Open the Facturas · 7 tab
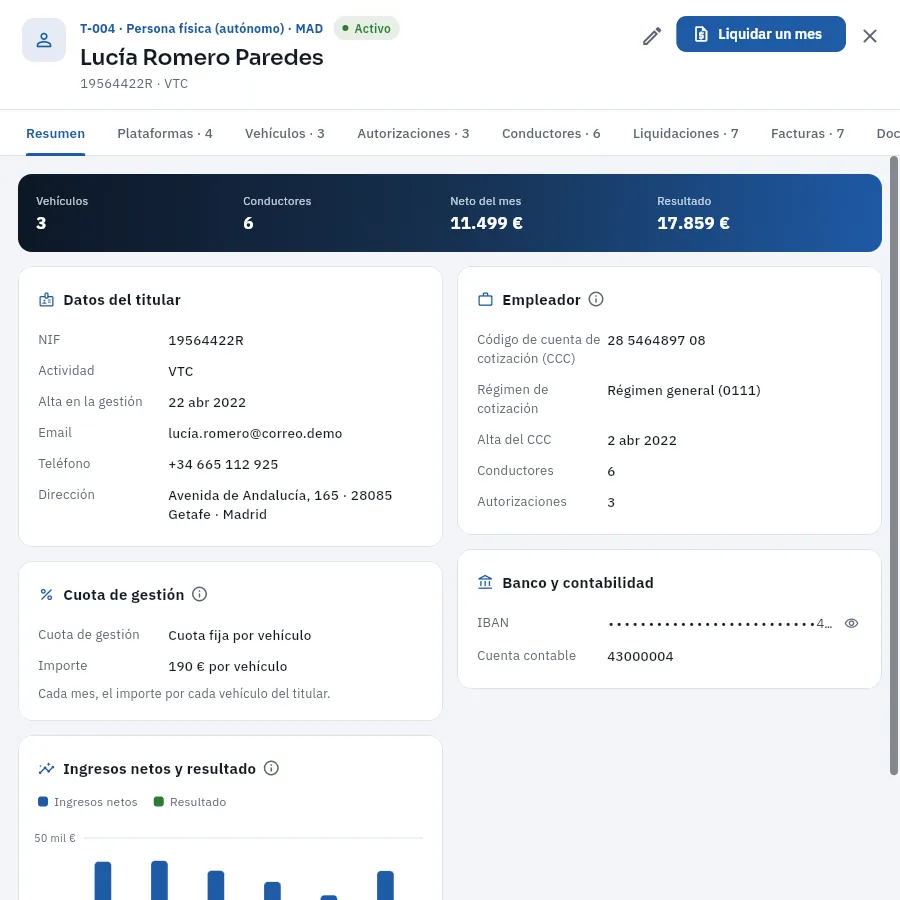This screenshot has height=900, width=900. pos(807,134)
